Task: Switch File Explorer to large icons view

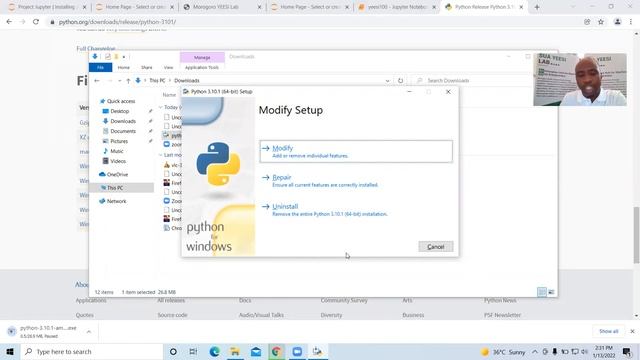Action: pyautogui.click(x=551, y=292)
